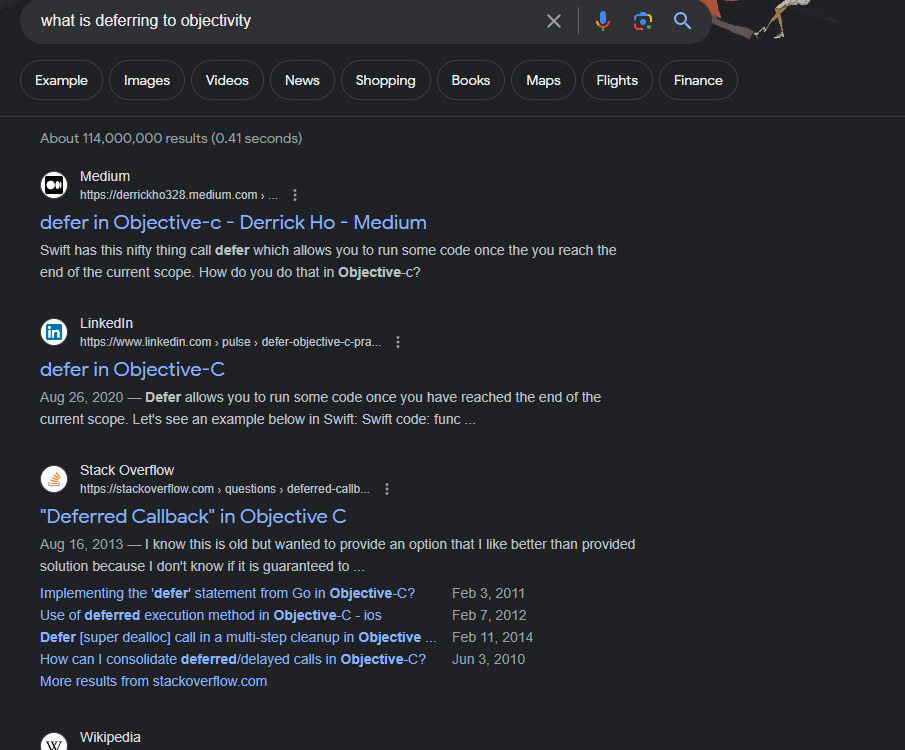Click the 'Wikipedia' site name label
The width and height of the screenshot is (905, 750).
click(x=110, y=737)
